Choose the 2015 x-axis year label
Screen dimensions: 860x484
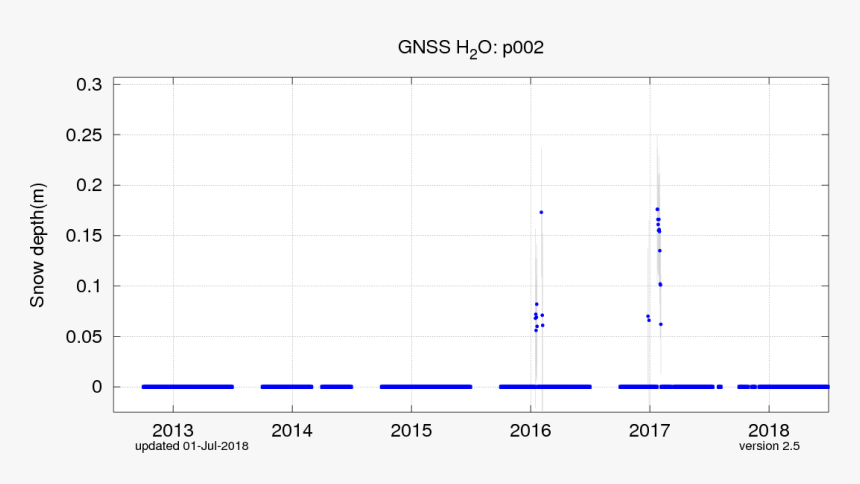[411, 431]
